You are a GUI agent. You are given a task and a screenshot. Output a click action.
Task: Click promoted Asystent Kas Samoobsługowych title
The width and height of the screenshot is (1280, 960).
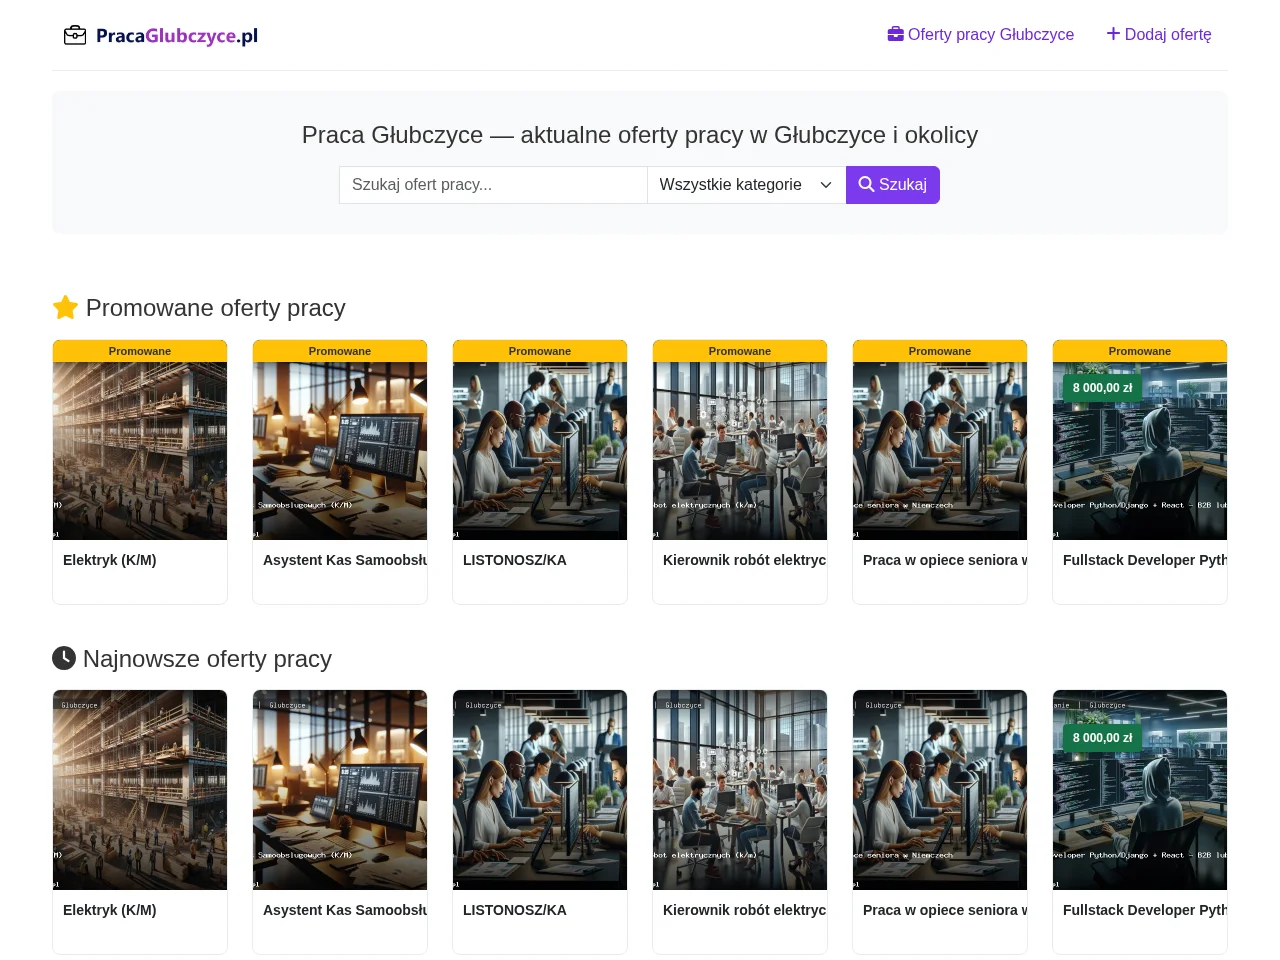click(345, 560)
